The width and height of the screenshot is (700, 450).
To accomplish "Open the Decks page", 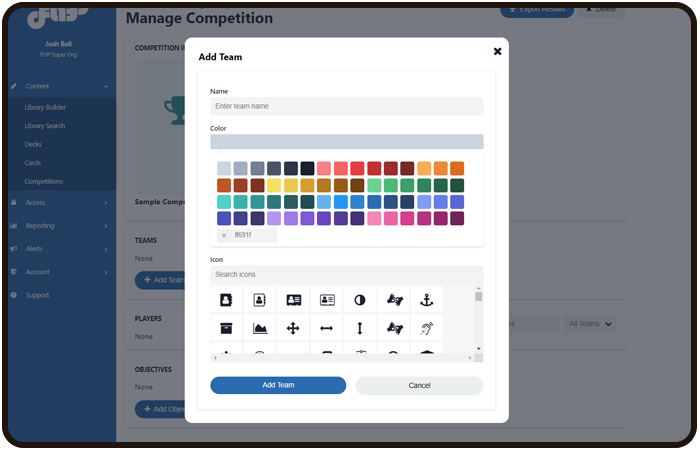I will [33, 145].
